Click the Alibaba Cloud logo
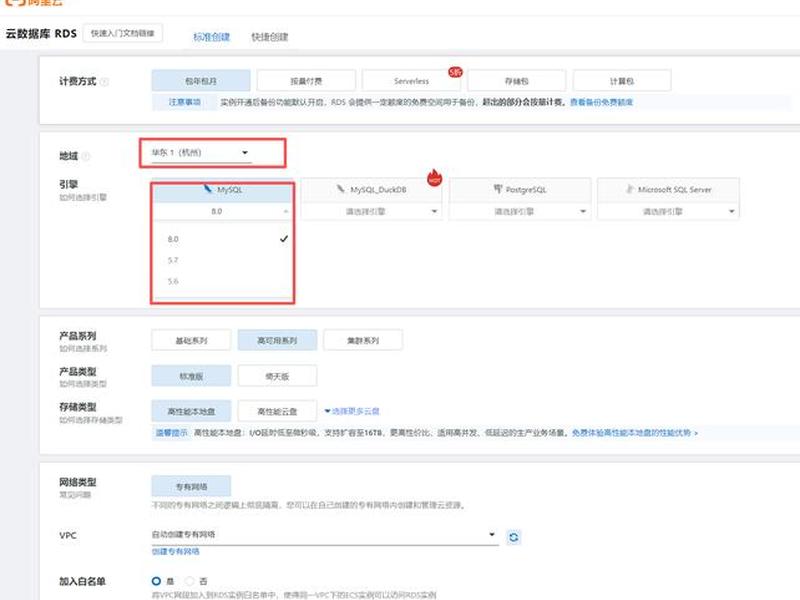Viewport: 800px width, 600px height. point(34,3)
